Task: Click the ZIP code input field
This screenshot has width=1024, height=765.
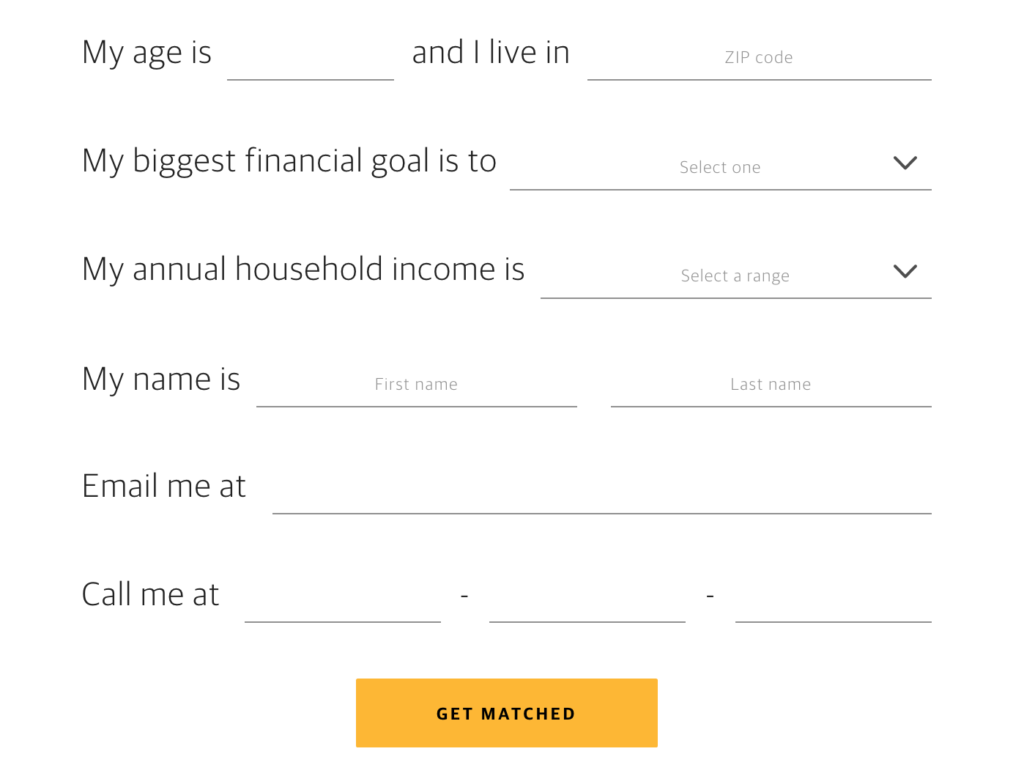Action: (x=760, y=62)
